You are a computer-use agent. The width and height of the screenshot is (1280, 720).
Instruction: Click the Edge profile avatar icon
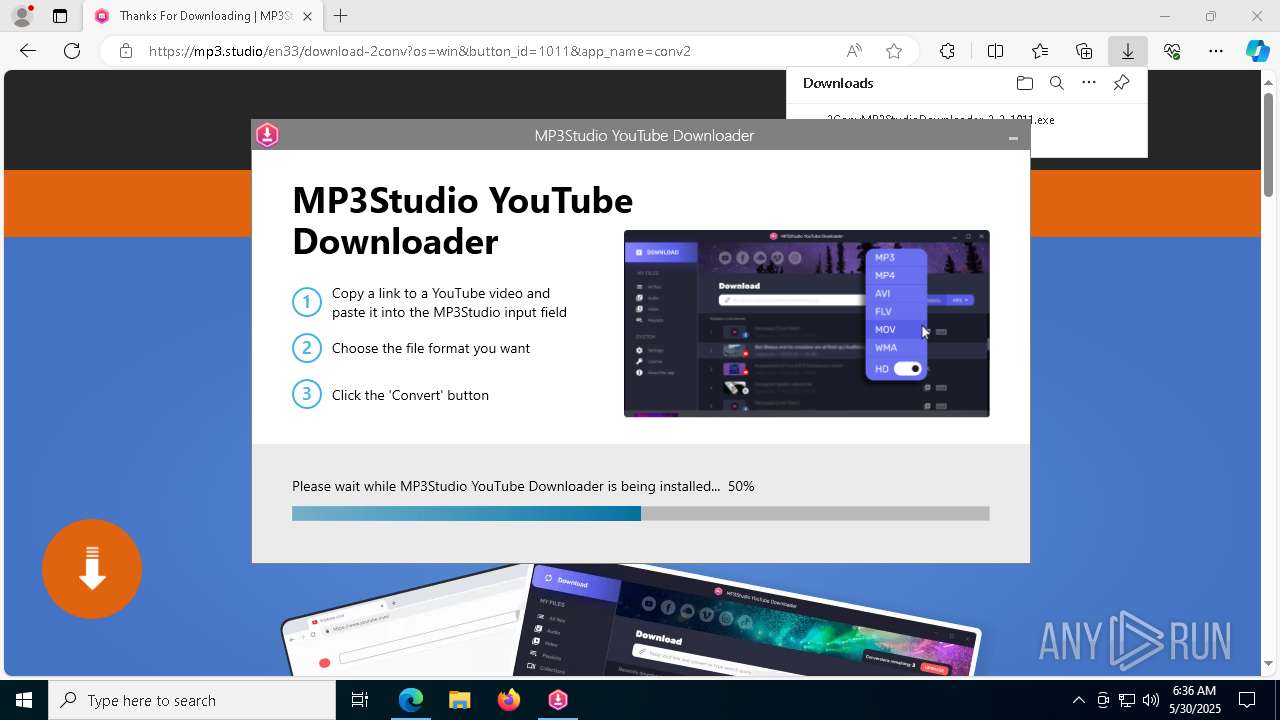[21, 16]
